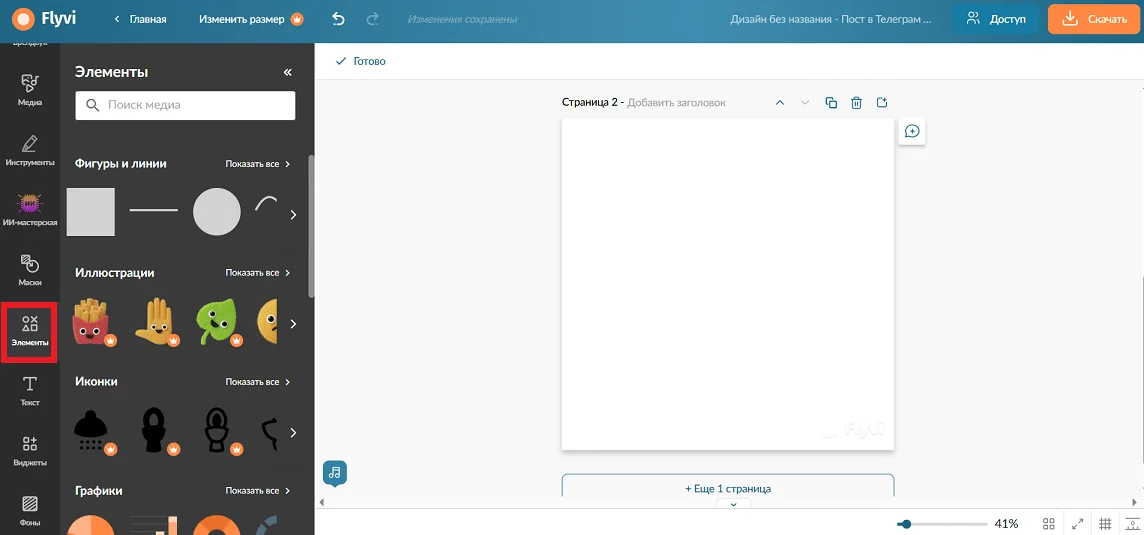
Task: Click the design name Дизайн без названия
Action: click(x=831, y=20)
